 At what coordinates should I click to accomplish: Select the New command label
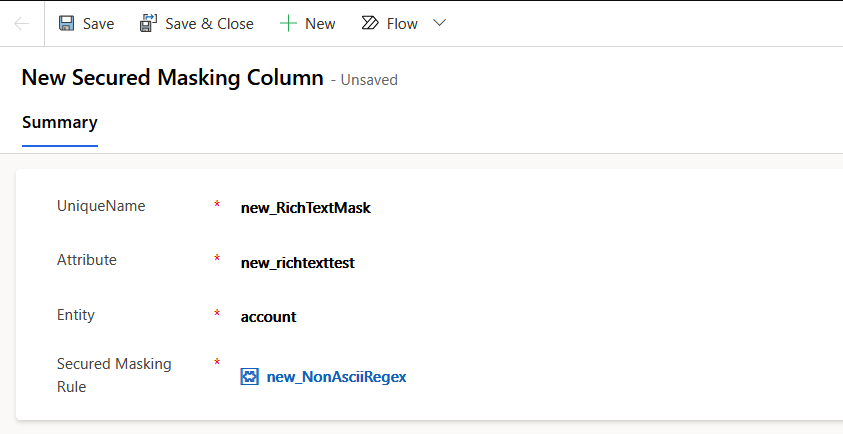coord(320,23)
